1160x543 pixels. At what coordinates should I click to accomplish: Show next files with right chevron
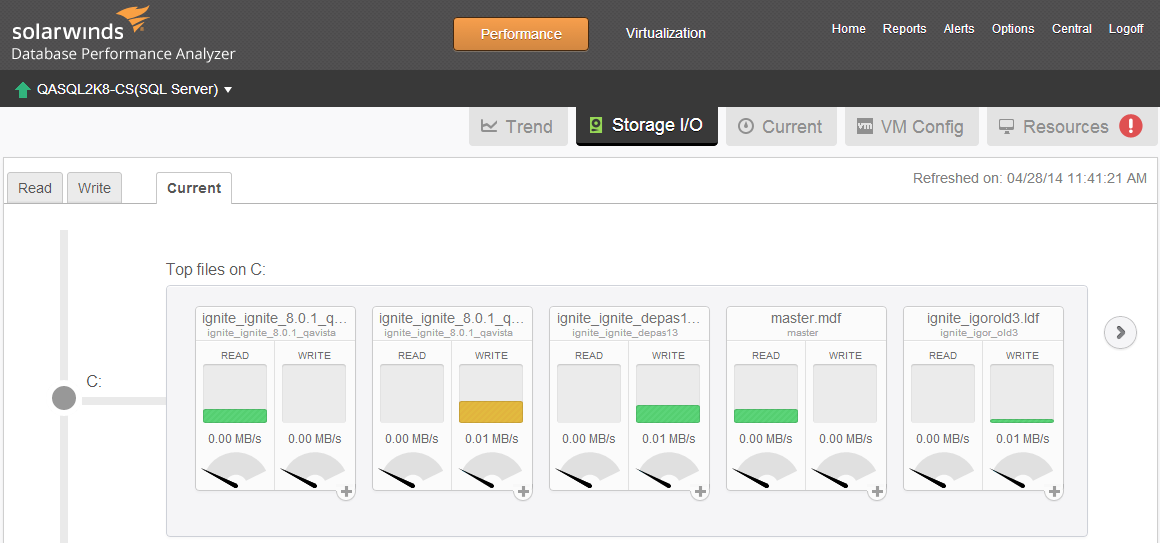1120,332
